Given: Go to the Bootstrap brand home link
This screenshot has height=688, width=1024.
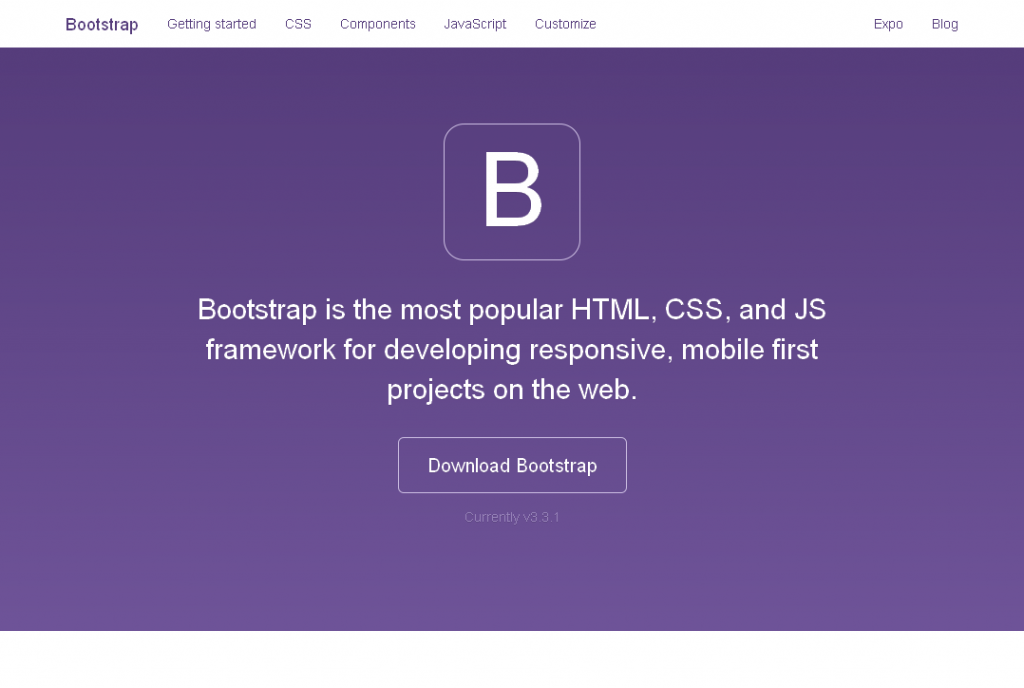Looking at the screenshot, I should pos(102,24).
